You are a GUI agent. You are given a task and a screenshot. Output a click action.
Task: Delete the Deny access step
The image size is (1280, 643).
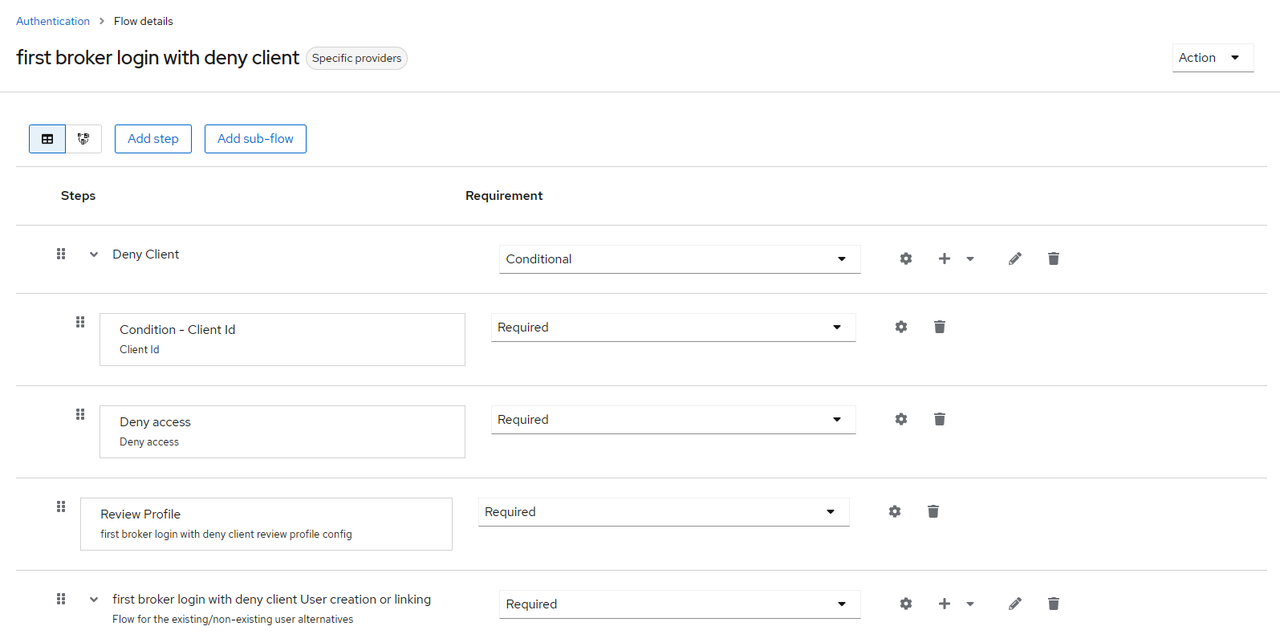[939, 419]
